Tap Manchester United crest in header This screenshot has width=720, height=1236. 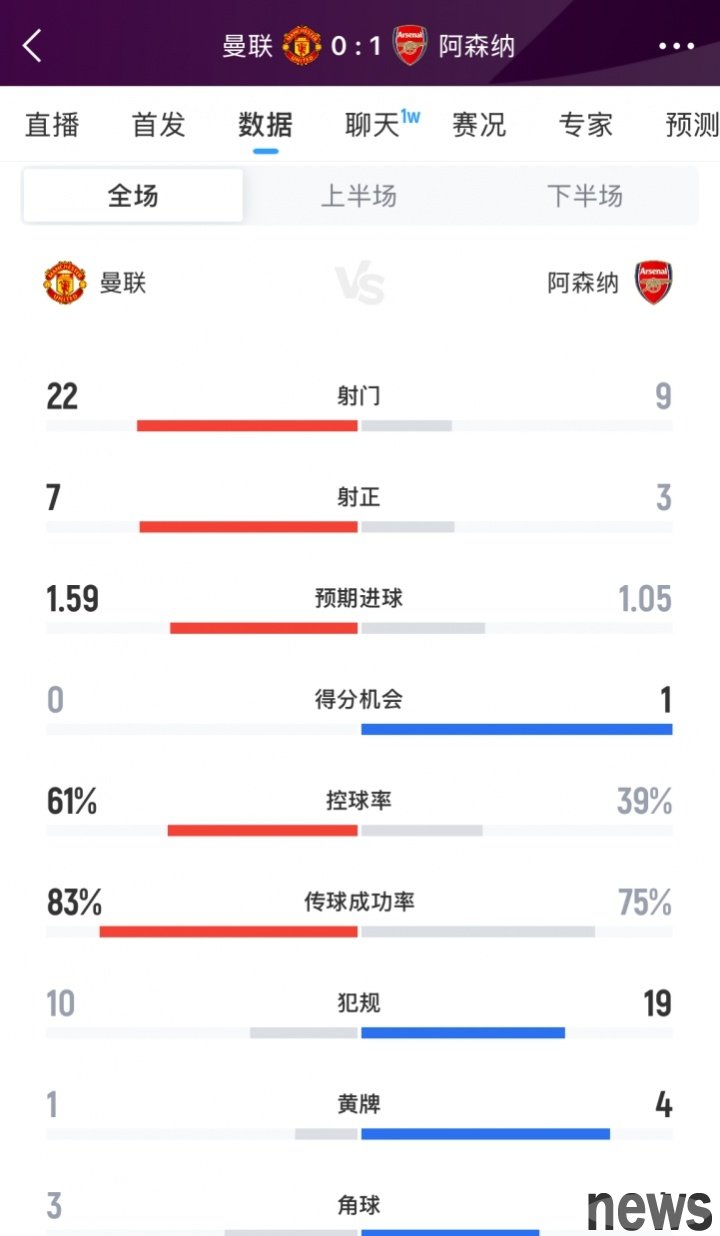(x=301, y=46)
